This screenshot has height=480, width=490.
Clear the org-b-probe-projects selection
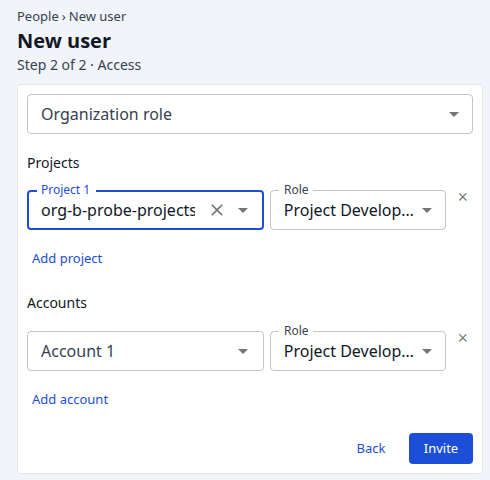click(217, 210)
